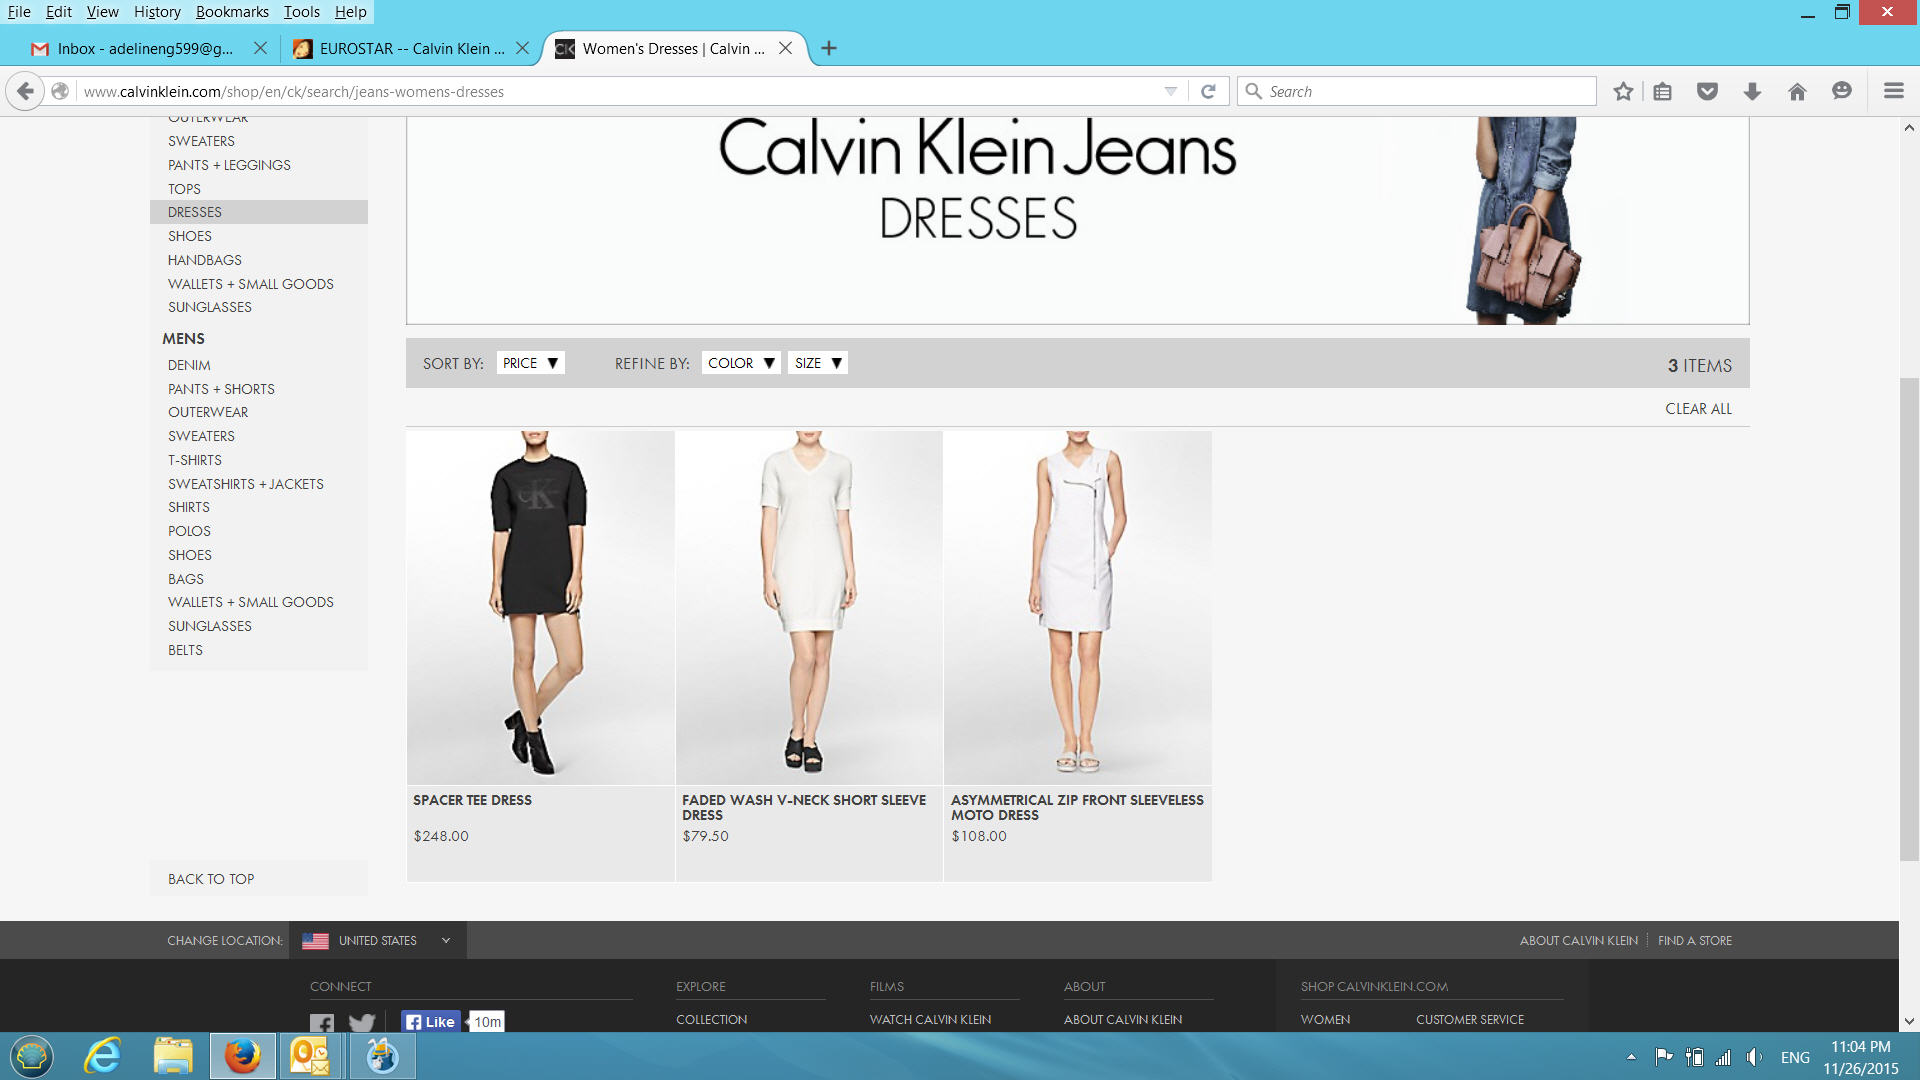
Task: Close the Inbox Gmail tab
Action: pos(260,48)
